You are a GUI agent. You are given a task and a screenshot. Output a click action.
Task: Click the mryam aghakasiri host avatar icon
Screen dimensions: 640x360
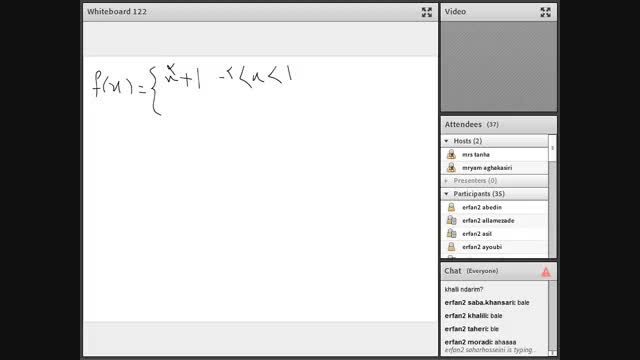pos(451,167)
